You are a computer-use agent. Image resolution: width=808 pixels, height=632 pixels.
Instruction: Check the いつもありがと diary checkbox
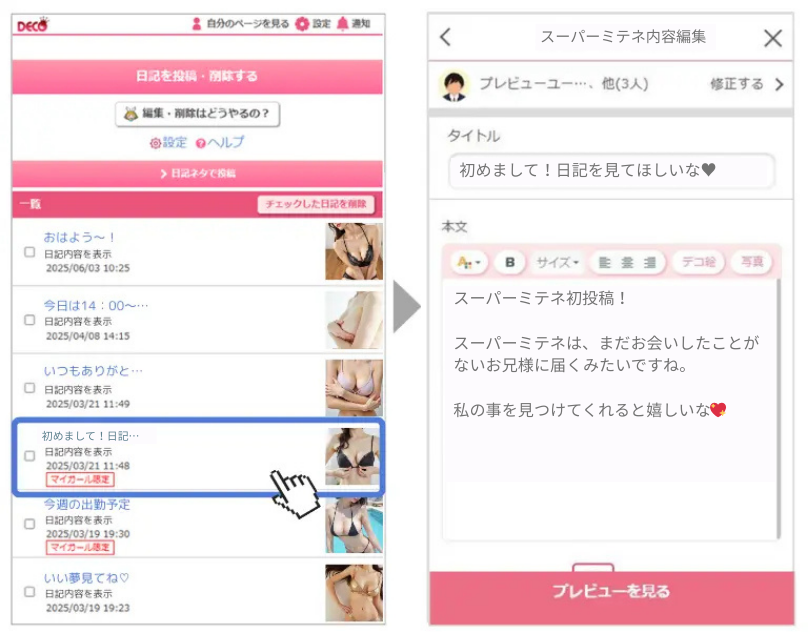[x=30, y=388]
